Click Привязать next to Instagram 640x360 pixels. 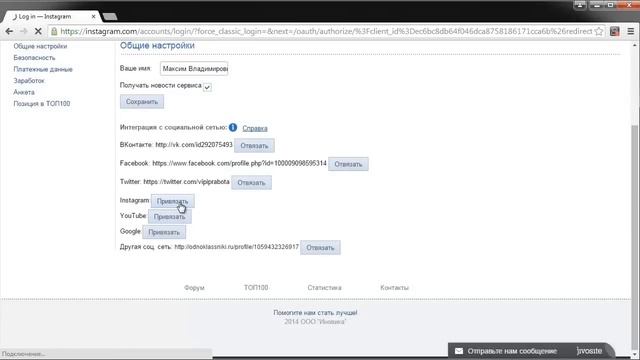pos(172,201)
